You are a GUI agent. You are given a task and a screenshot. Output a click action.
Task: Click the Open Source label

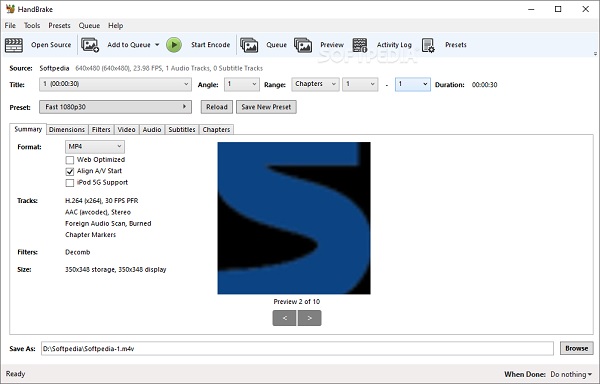[x=51, y=45]
